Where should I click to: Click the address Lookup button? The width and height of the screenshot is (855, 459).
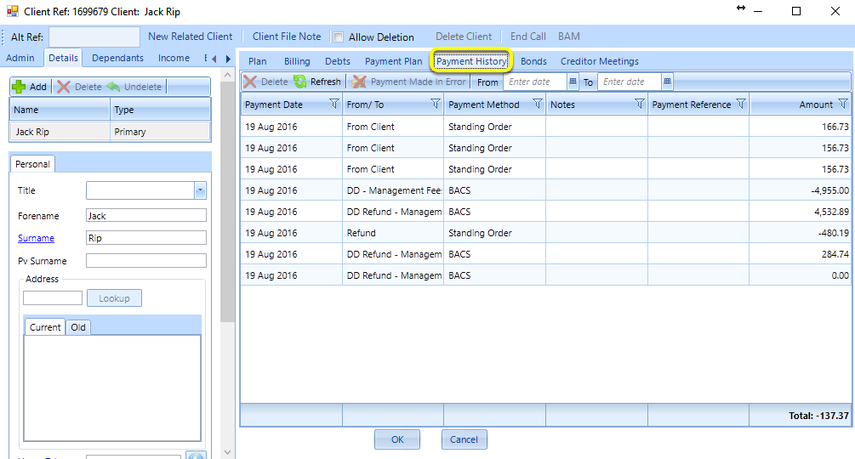[x=114, y=298]
